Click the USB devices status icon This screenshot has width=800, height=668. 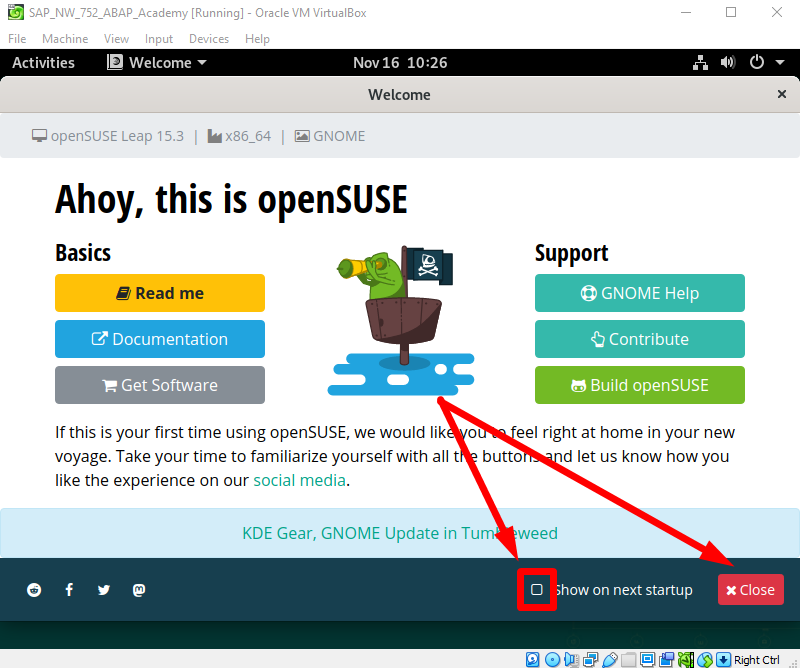(x=610, y=659)
